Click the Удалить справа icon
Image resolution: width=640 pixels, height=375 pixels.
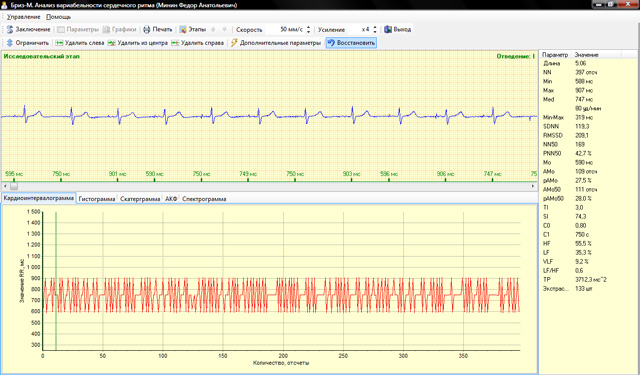175,42
